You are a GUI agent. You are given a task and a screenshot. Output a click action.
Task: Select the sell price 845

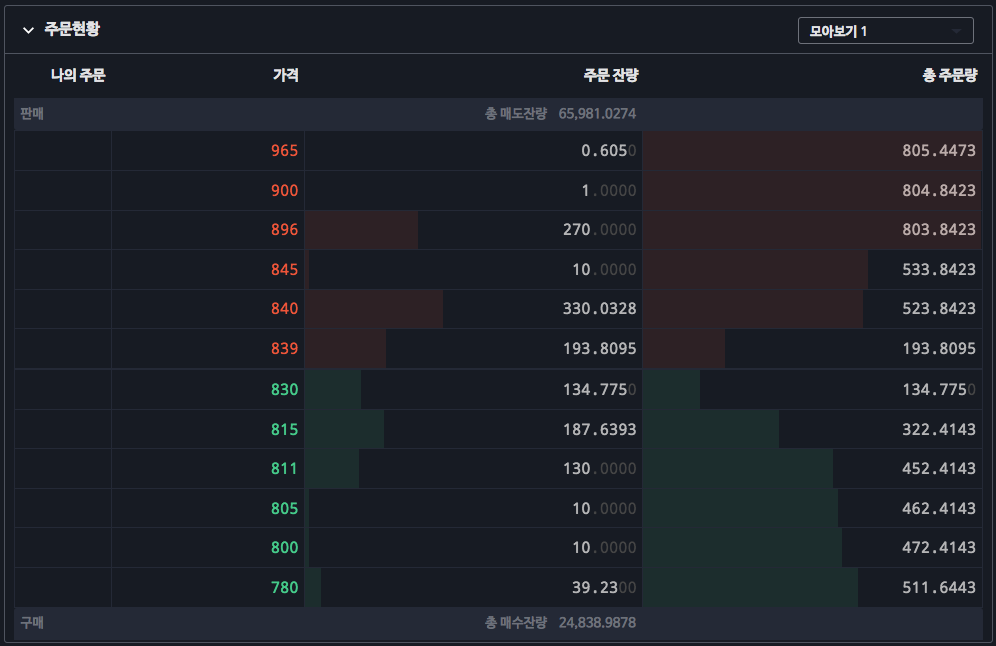tap(285, 269)
